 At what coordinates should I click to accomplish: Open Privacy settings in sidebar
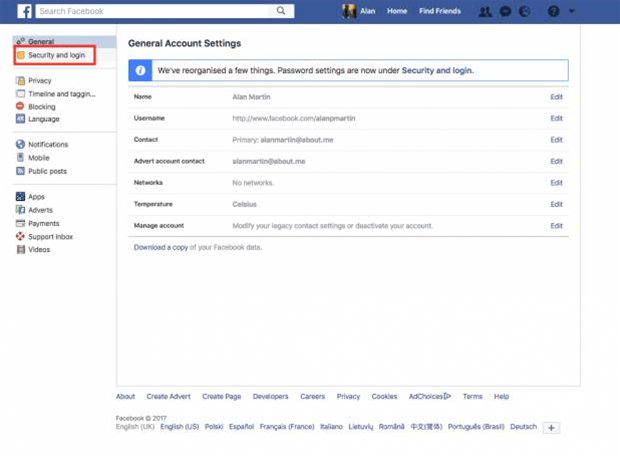40,81
